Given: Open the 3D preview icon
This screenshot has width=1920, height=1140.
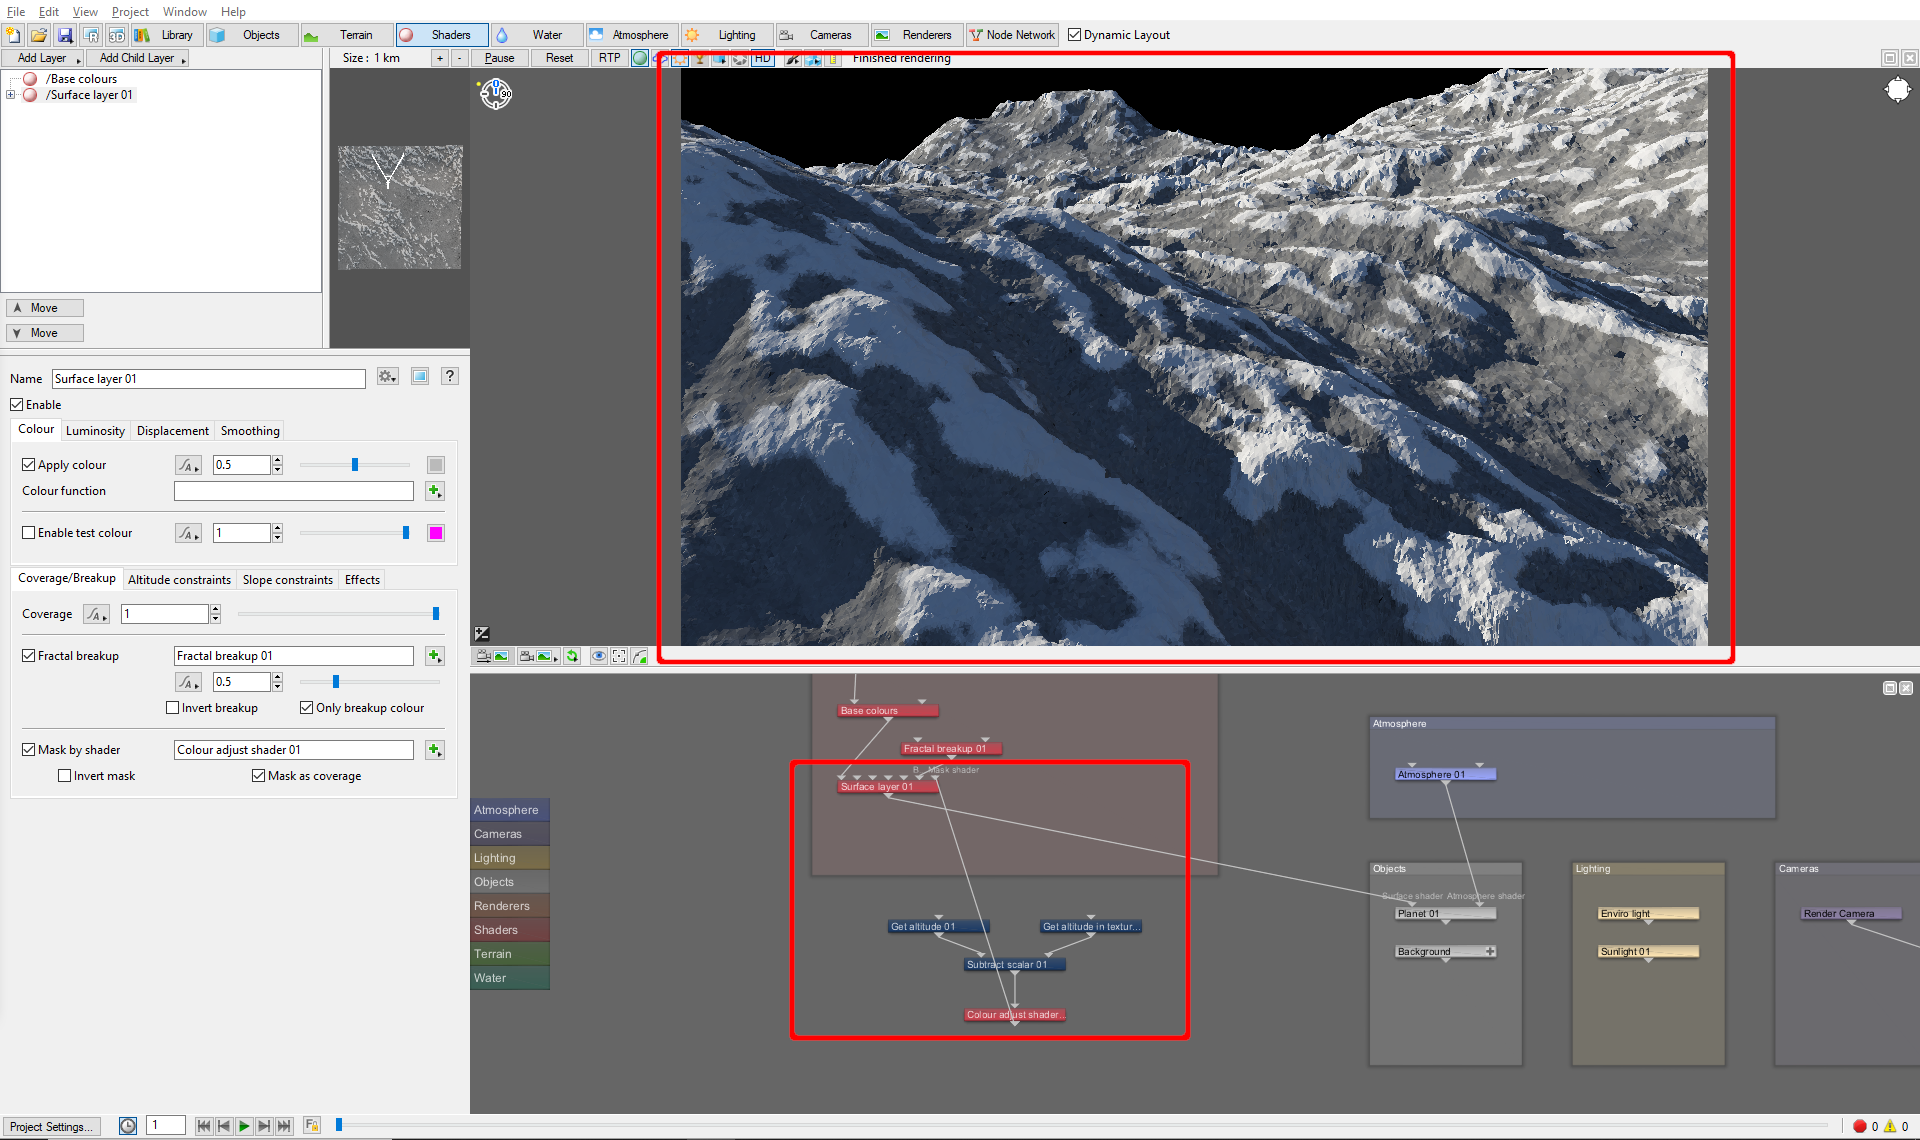Looking at the screenshot, I should [117, 35].
